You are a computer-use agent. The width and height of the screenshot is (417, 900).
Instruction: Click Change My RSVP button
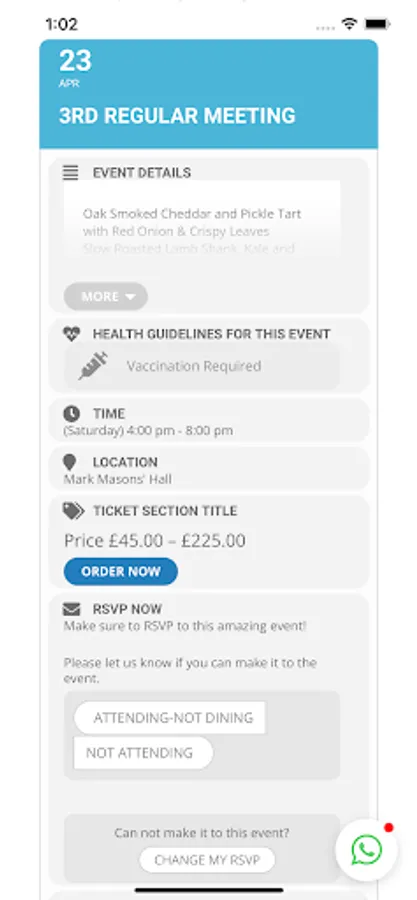pos(207,860)
